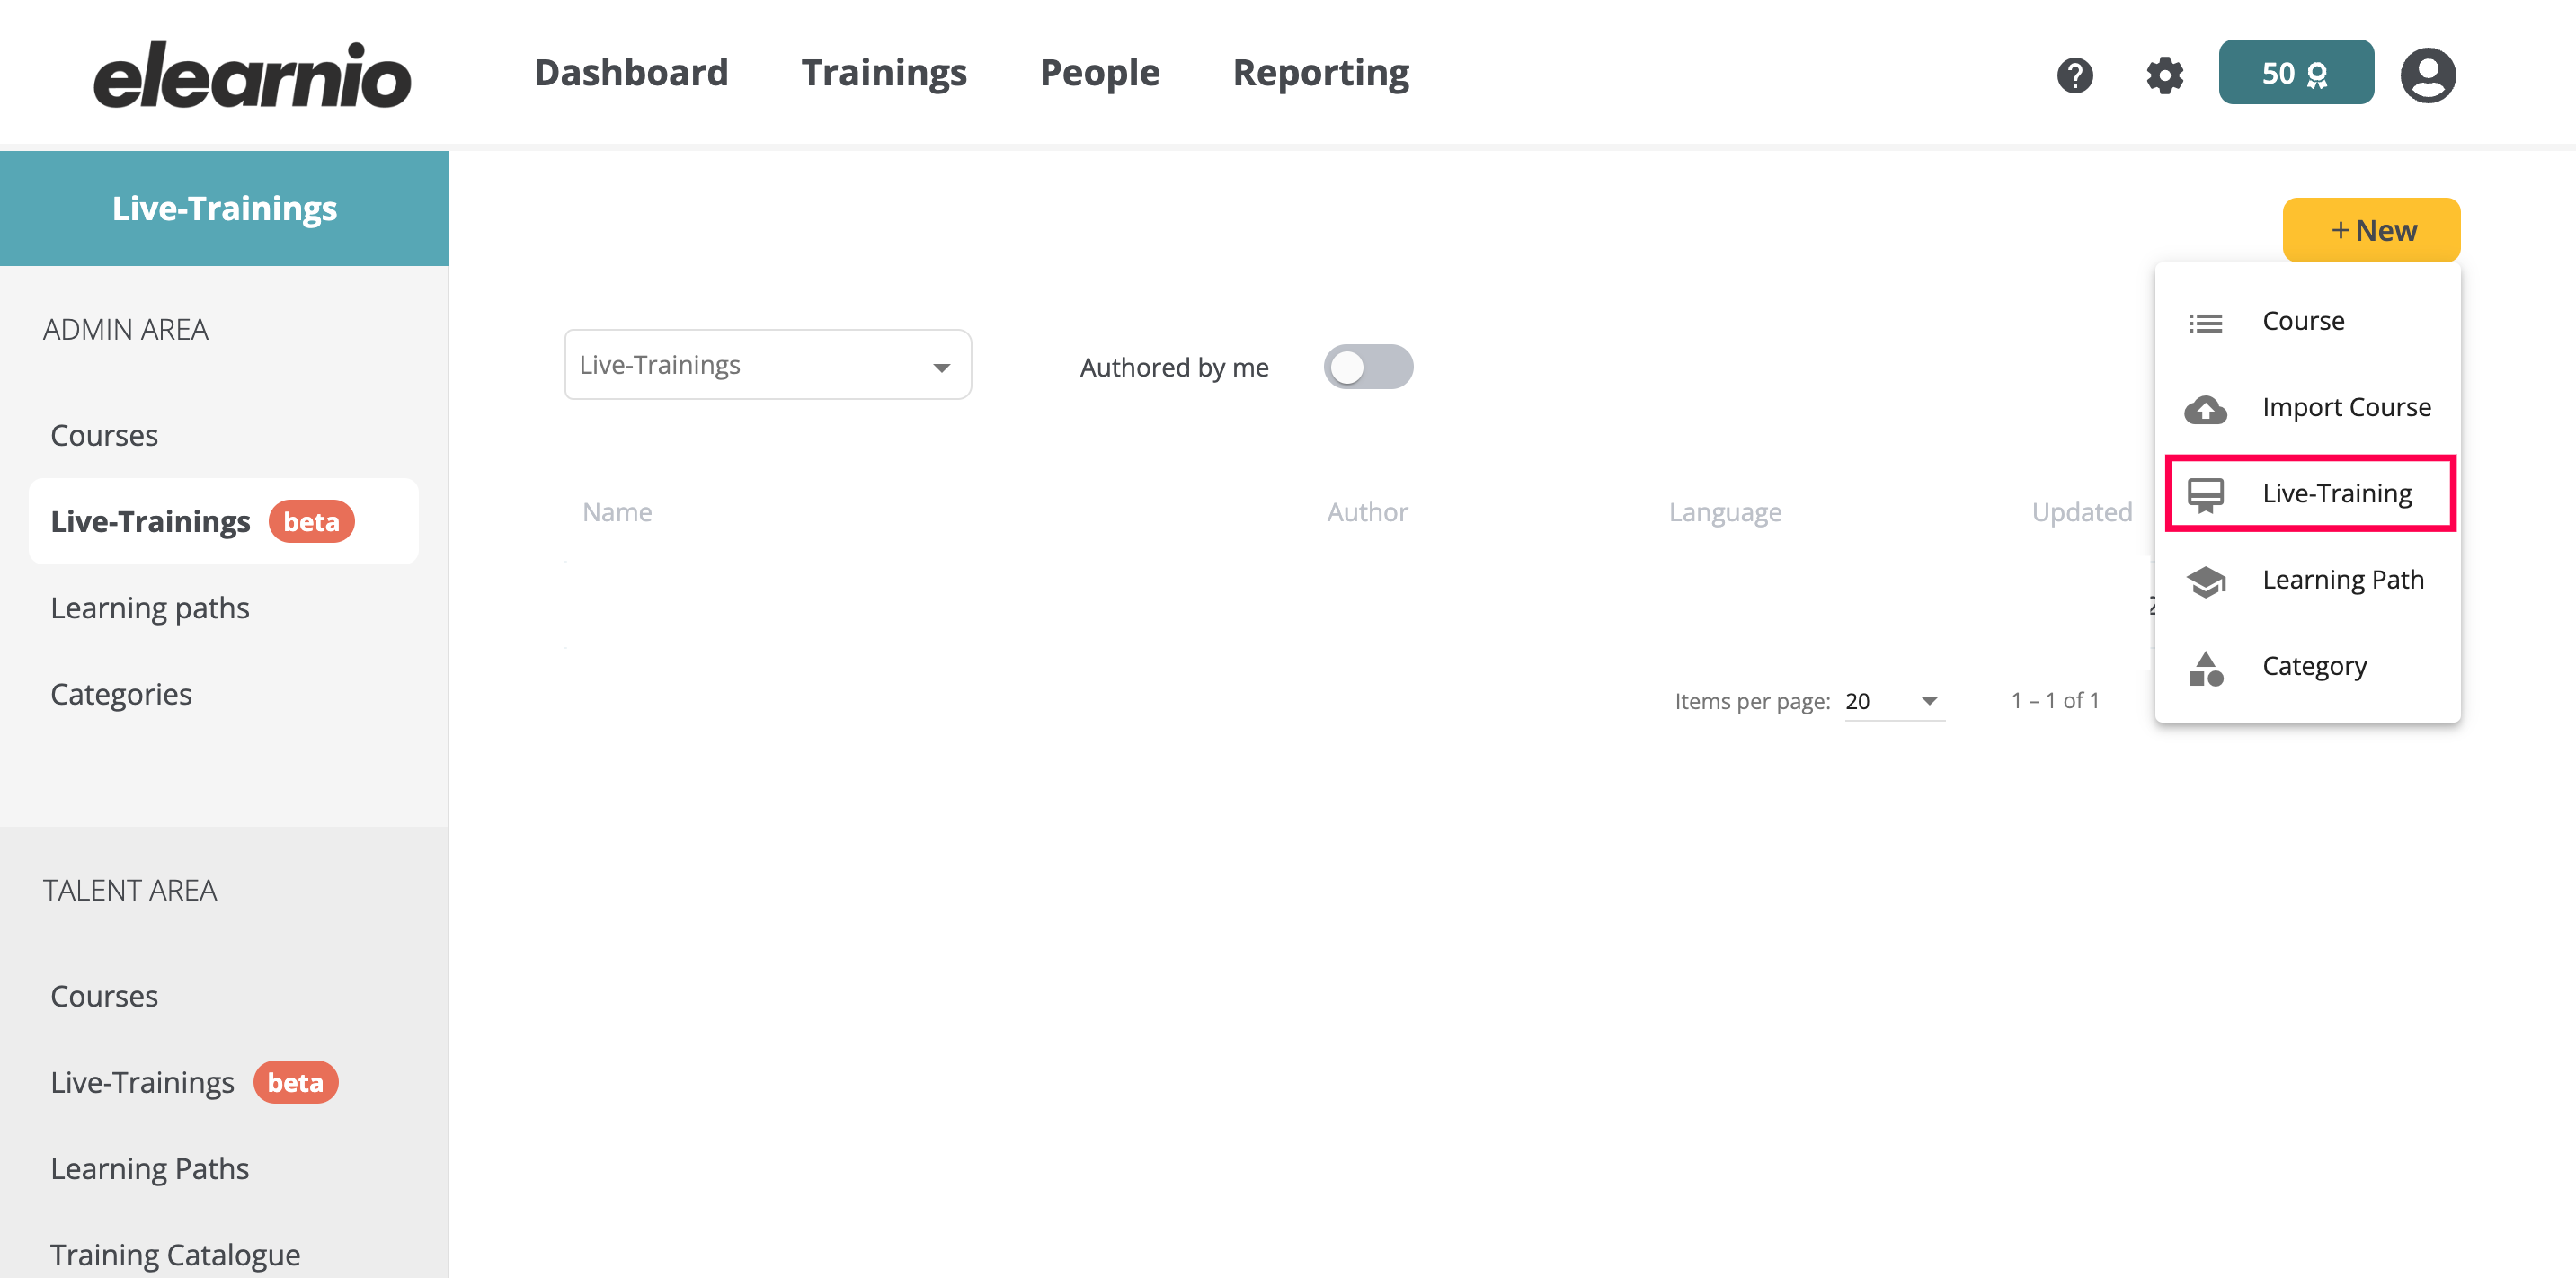Image resolution: width=2576 pixels, height=1278 pixels.
Task: Click the + New button
Action: pyautogui.click(x=2371, y=230)
